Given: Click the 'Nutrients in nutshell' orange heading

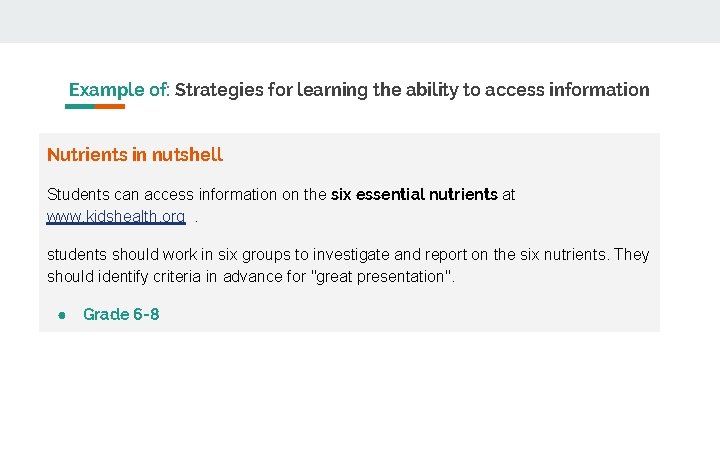Looking at the screenshot, I should pos(135,155).
